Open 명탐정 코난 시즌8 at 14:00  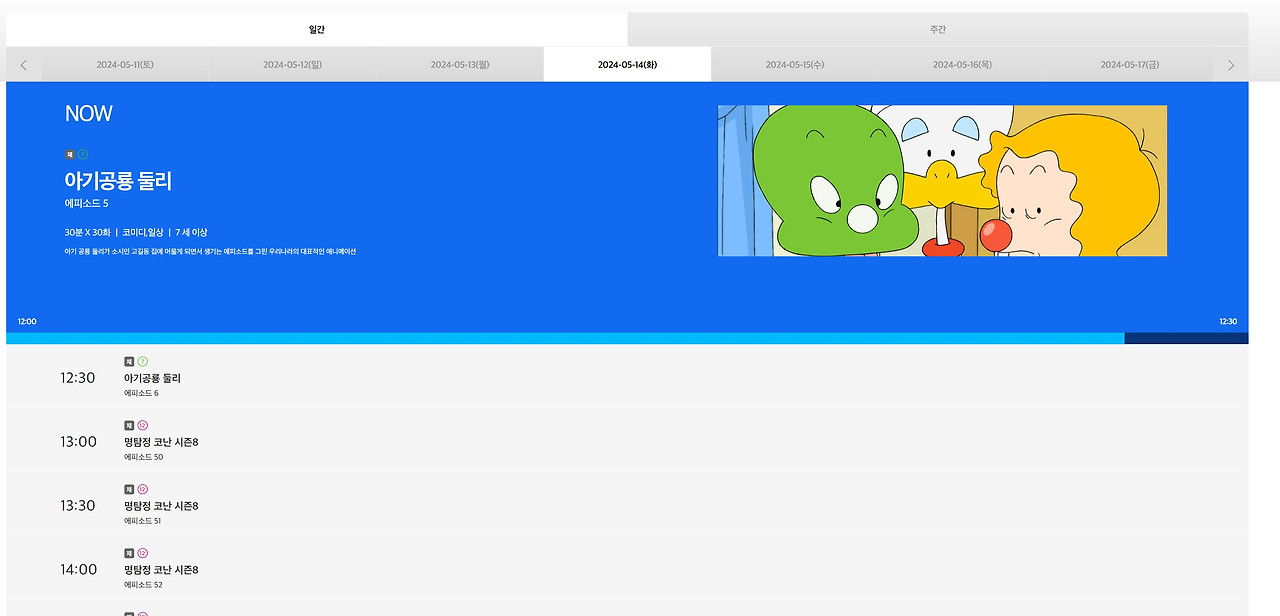(x=161, y=570)
